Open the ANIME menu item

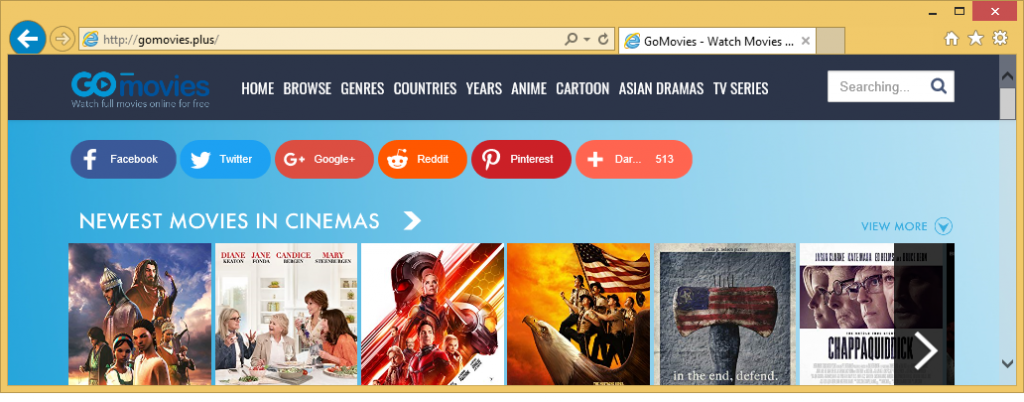point(529,88)
